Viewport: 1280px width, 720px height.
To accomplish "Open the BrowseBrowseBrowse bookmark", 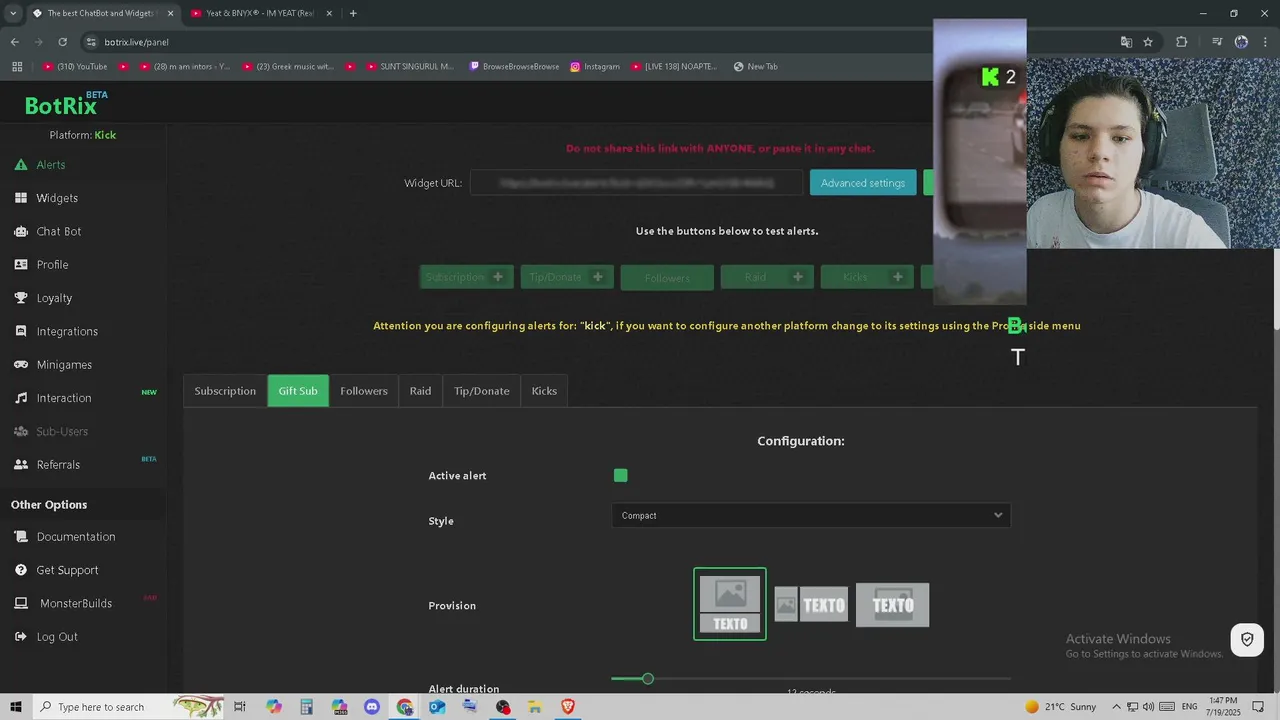I will (x=514, y=67).
